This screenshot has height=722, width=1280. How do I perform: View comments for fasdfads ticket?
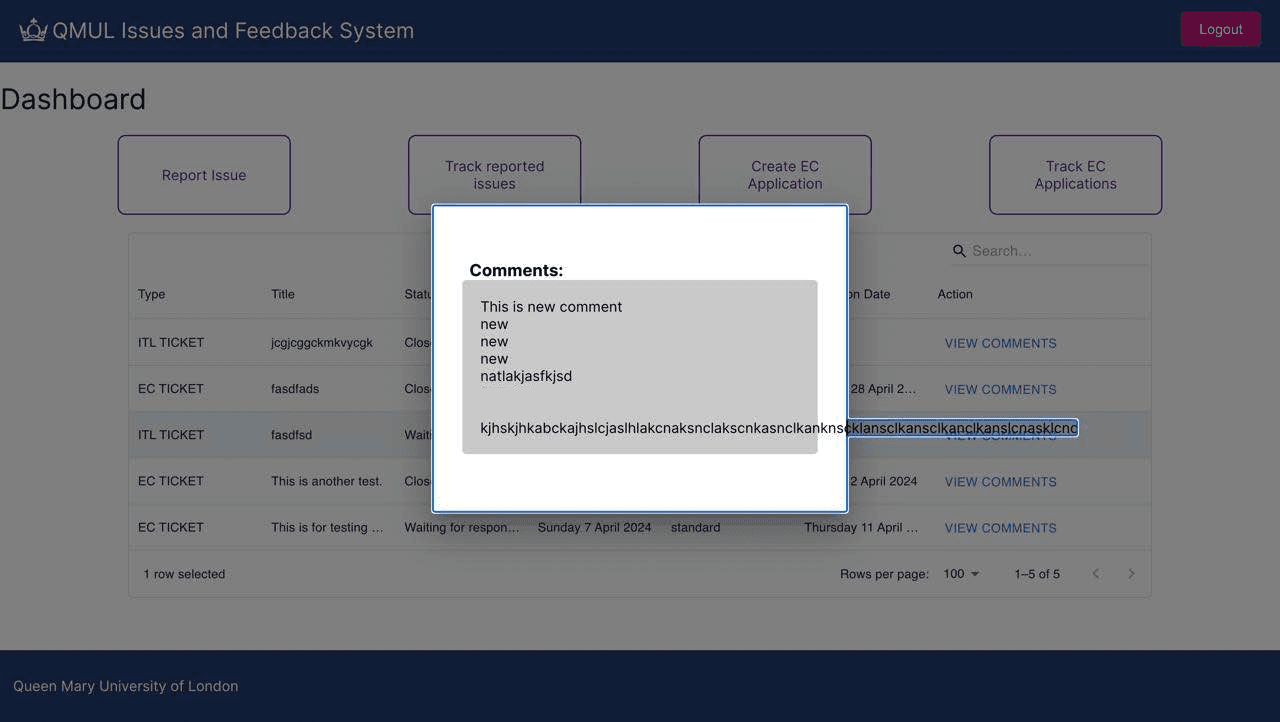click(1000, 389)
